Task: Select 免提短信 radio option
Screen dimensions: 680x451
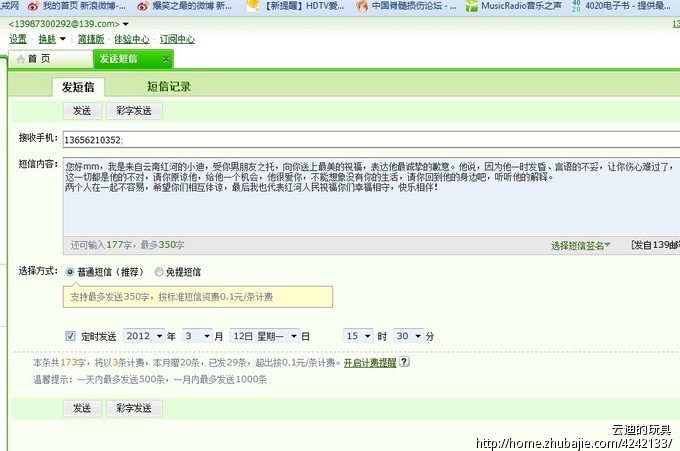Action: point(159,272)
